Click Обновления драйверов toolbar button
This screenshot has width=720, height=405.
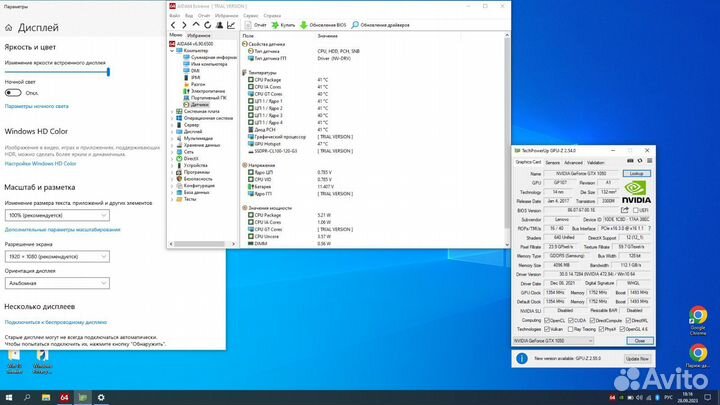(381, 25)
